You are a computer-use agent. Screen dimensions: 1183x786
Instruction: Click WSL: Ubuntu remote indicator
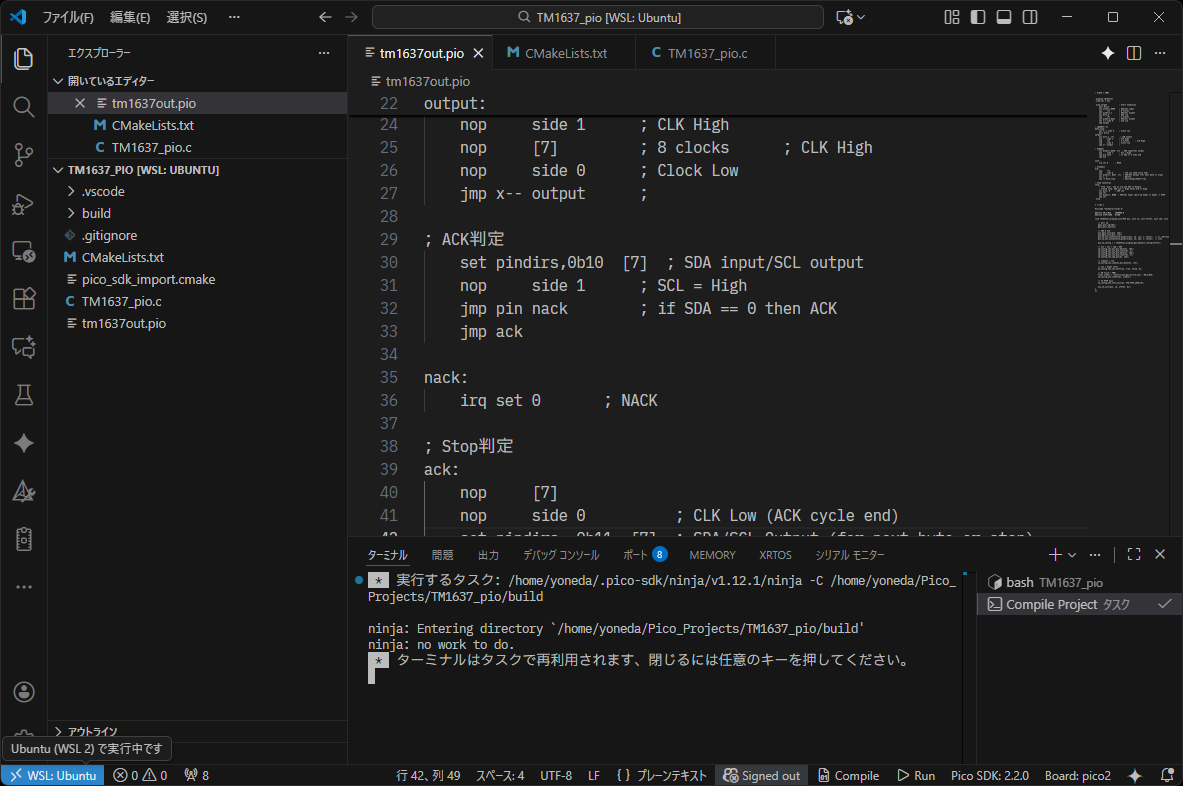pos(53,776)
